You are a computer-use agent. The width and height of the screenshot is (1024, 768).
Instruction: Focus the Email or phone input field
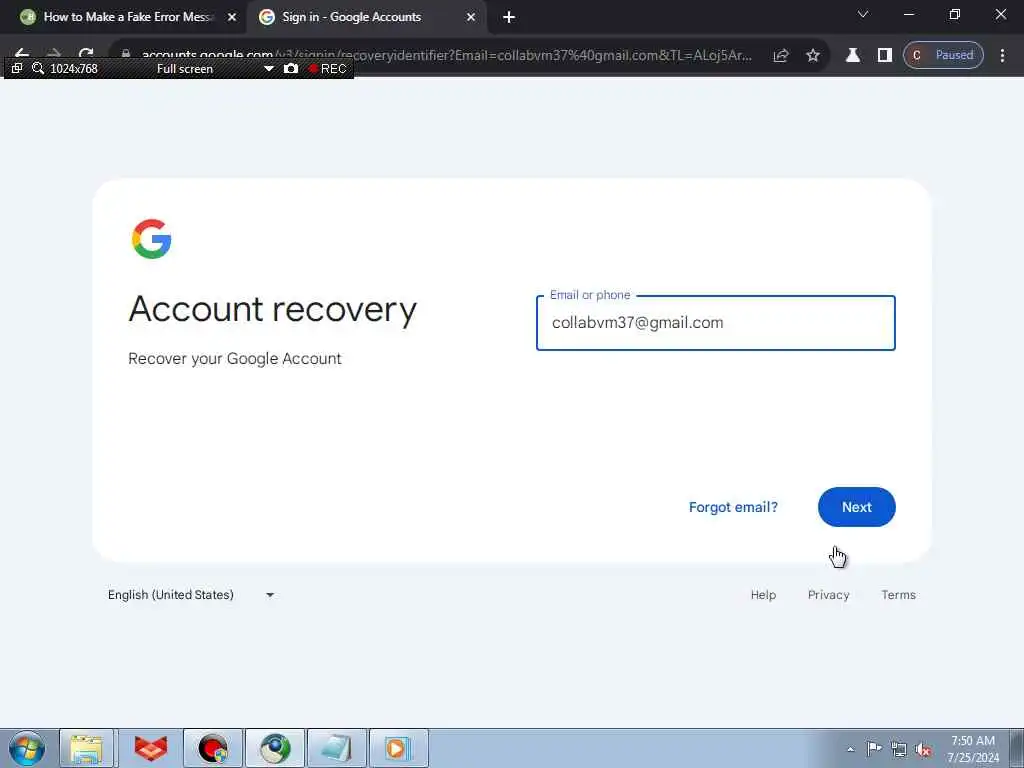[715, 323]
